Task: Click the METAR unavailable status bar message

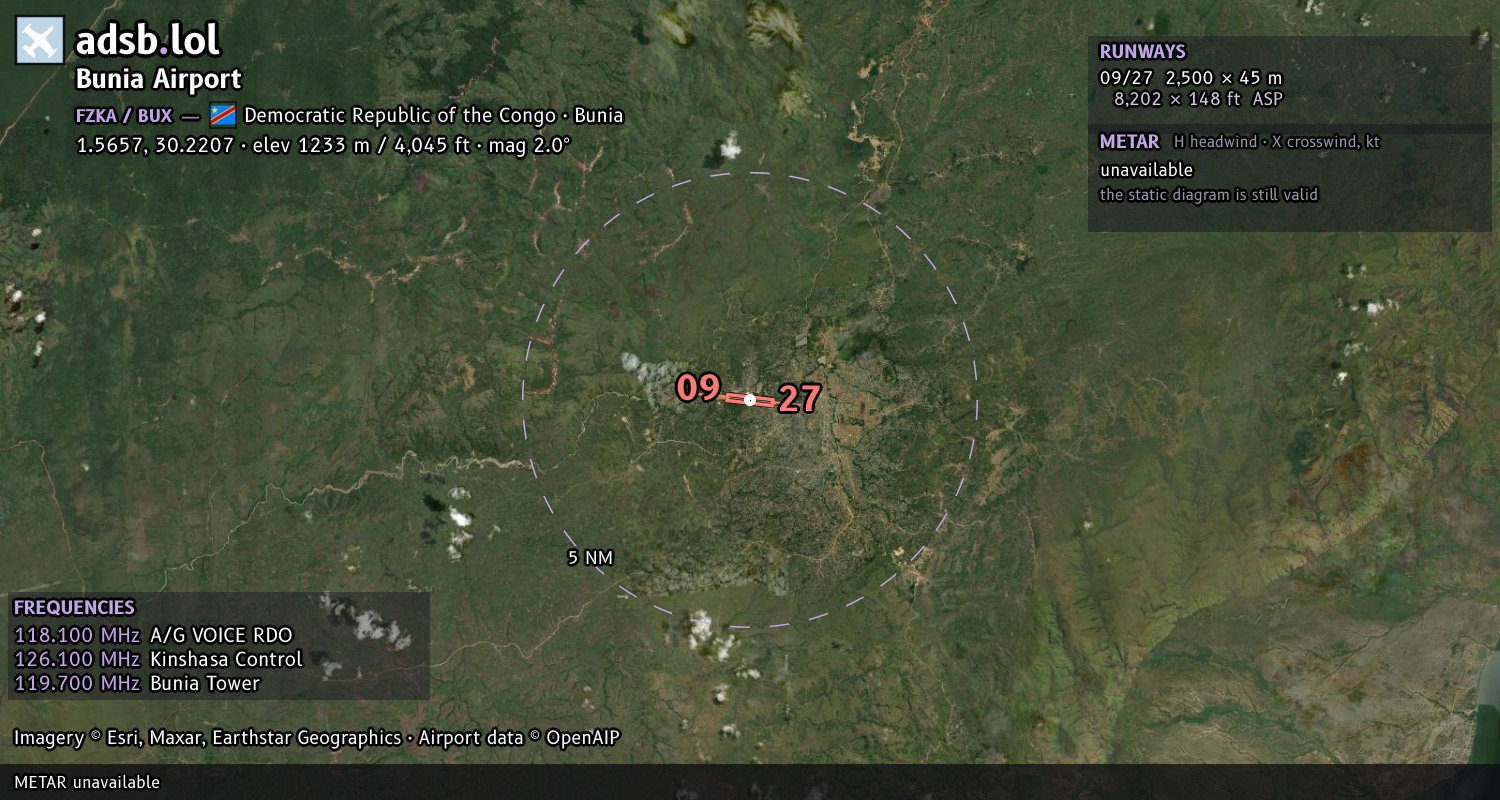Action: click(87, 782)
